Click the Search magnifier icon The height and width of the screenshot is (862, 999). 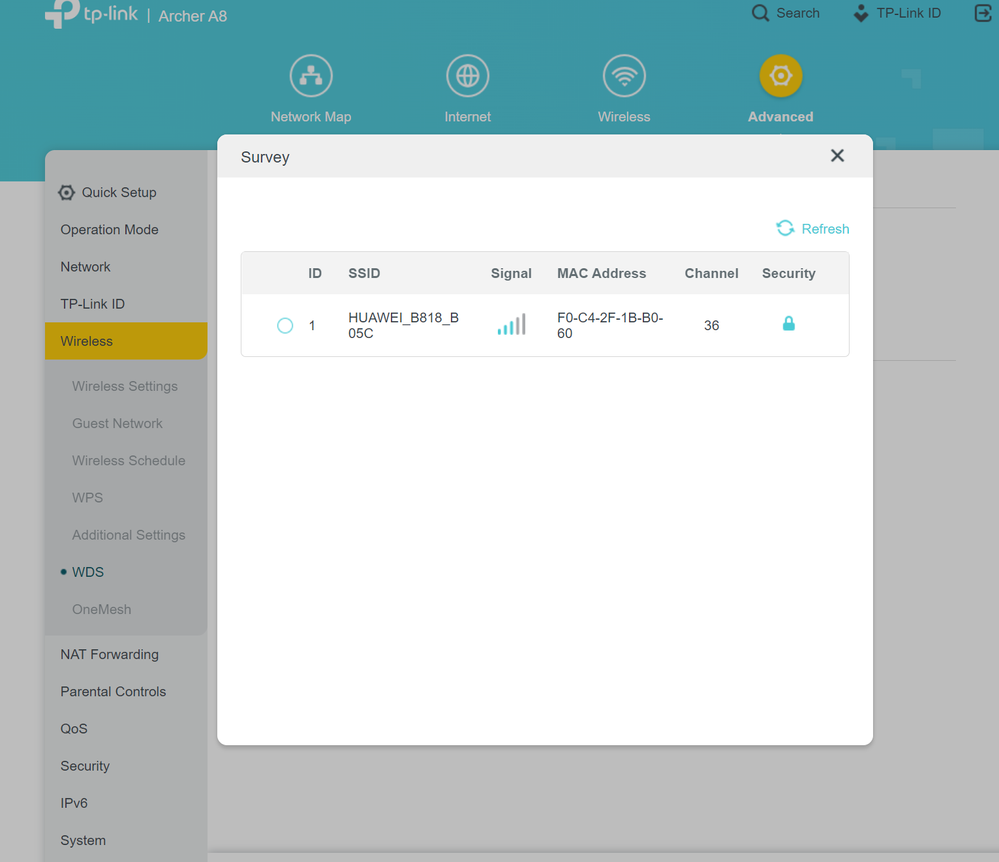(761, 13)
